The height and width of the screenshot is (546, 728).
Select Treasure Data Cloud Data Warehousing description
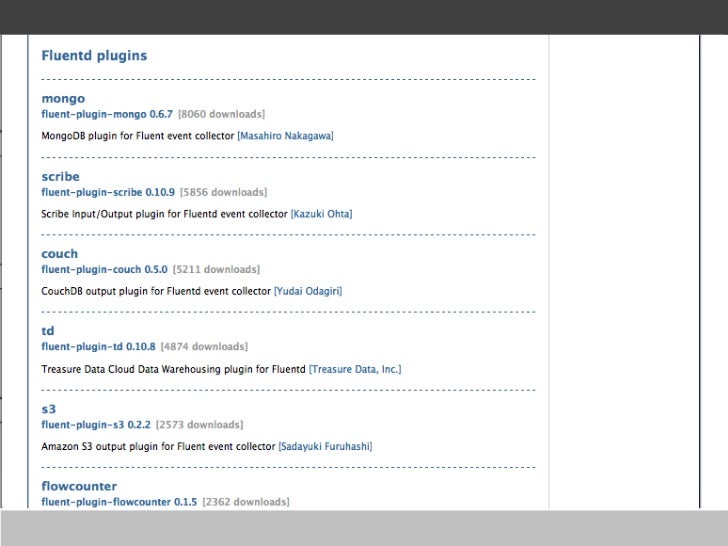pyautogui.click(x=174, y=369)
